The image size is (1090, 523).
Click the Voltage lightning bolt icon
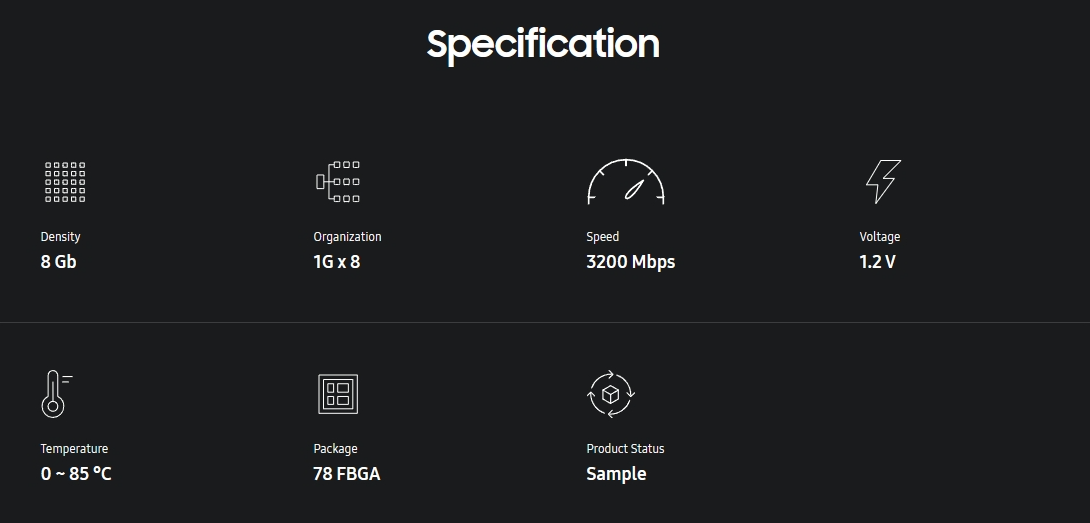(x=884, y=182)
